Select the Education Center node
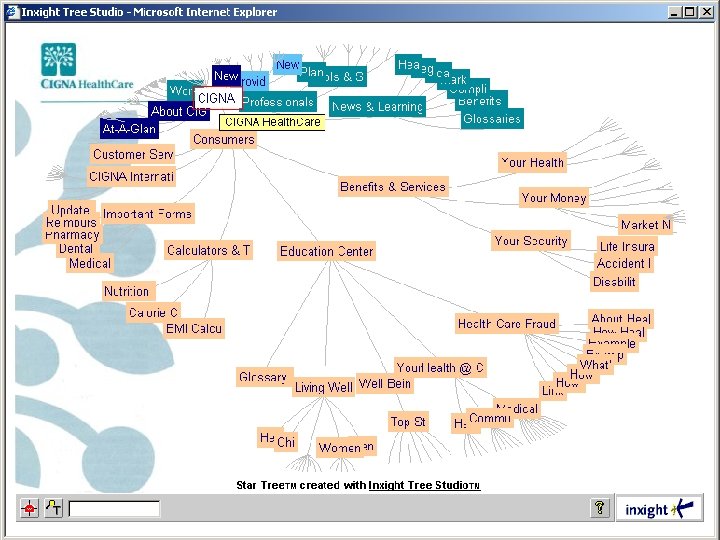Screen dimensions: 720x540 point(326,252)
